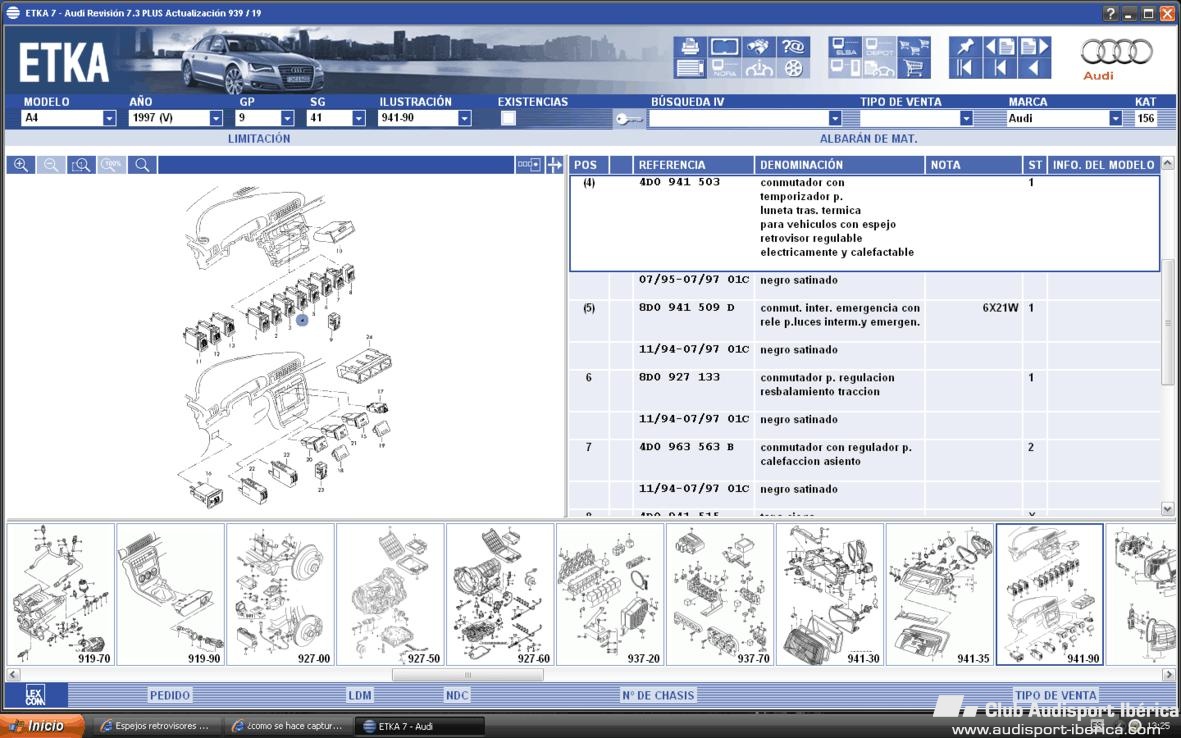
Task: Open the single shopping cart icon
Action: click(x=914, y=69)
